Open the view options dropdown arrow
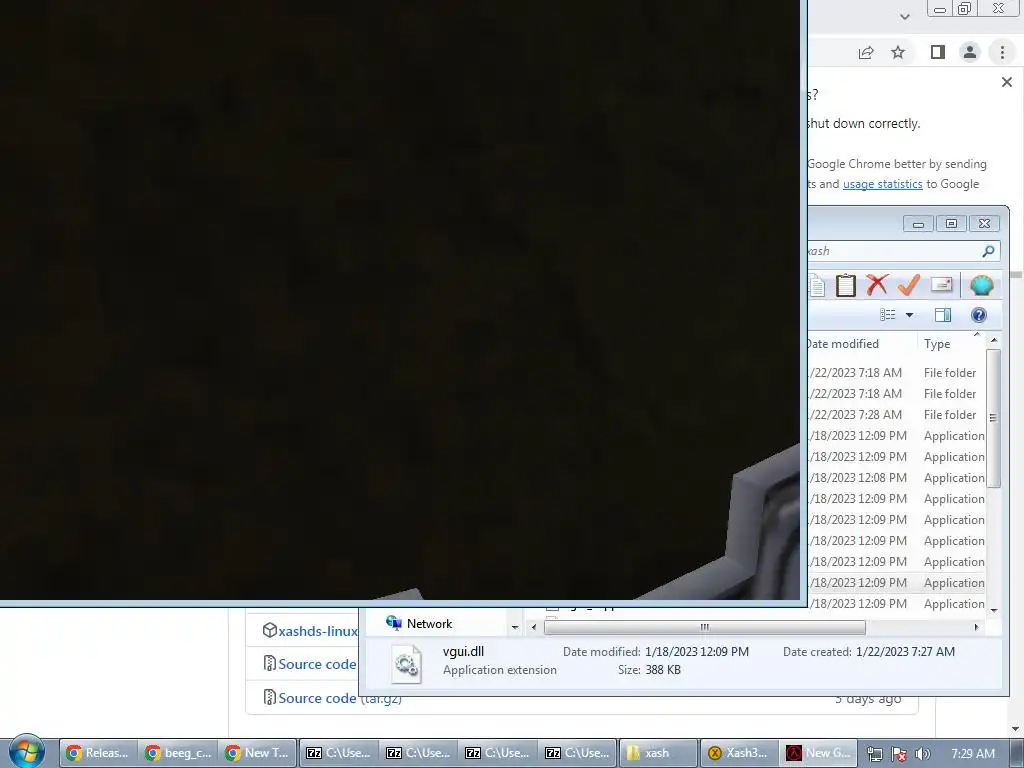Image resolution: width=1024 pixels, height=768 pixels. click(x=909, y=315)
